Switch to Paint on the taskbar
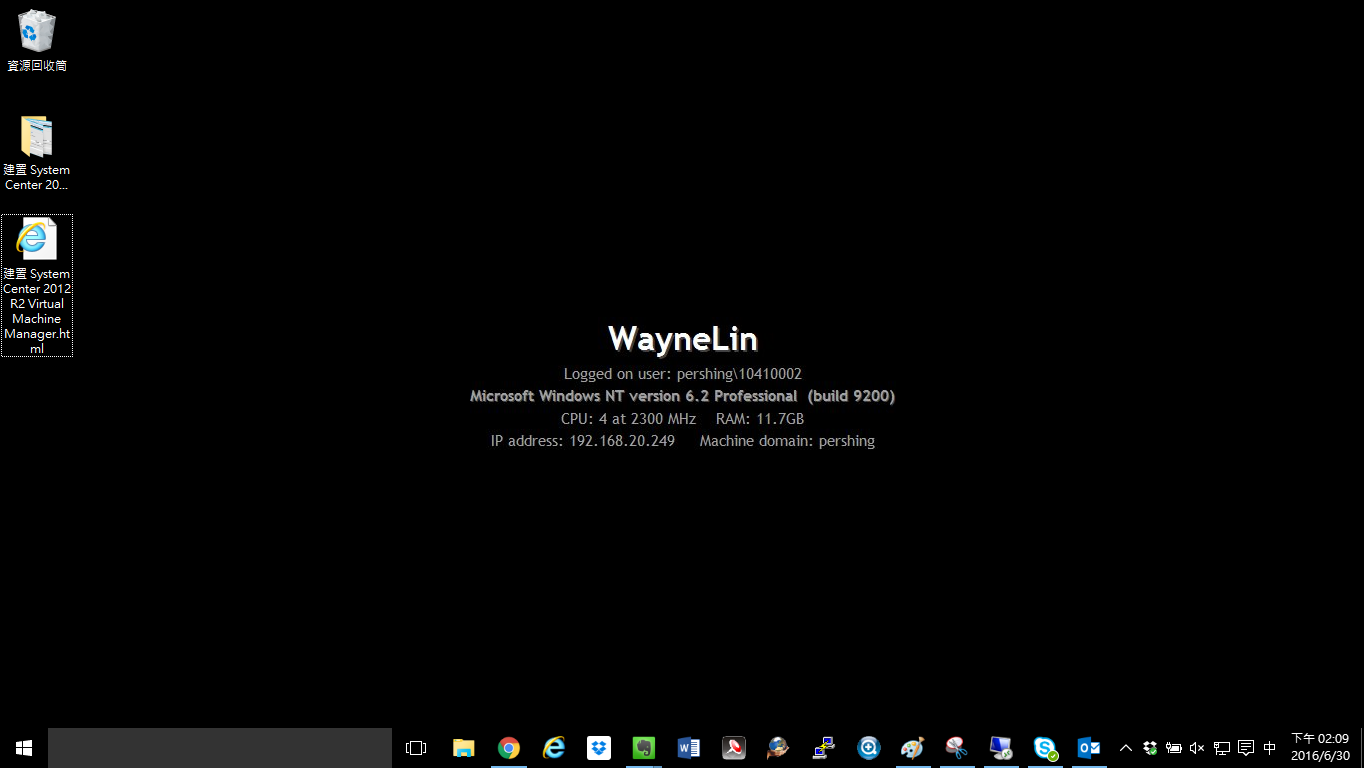Screen dimensions: 1364x768 point(913,748)
